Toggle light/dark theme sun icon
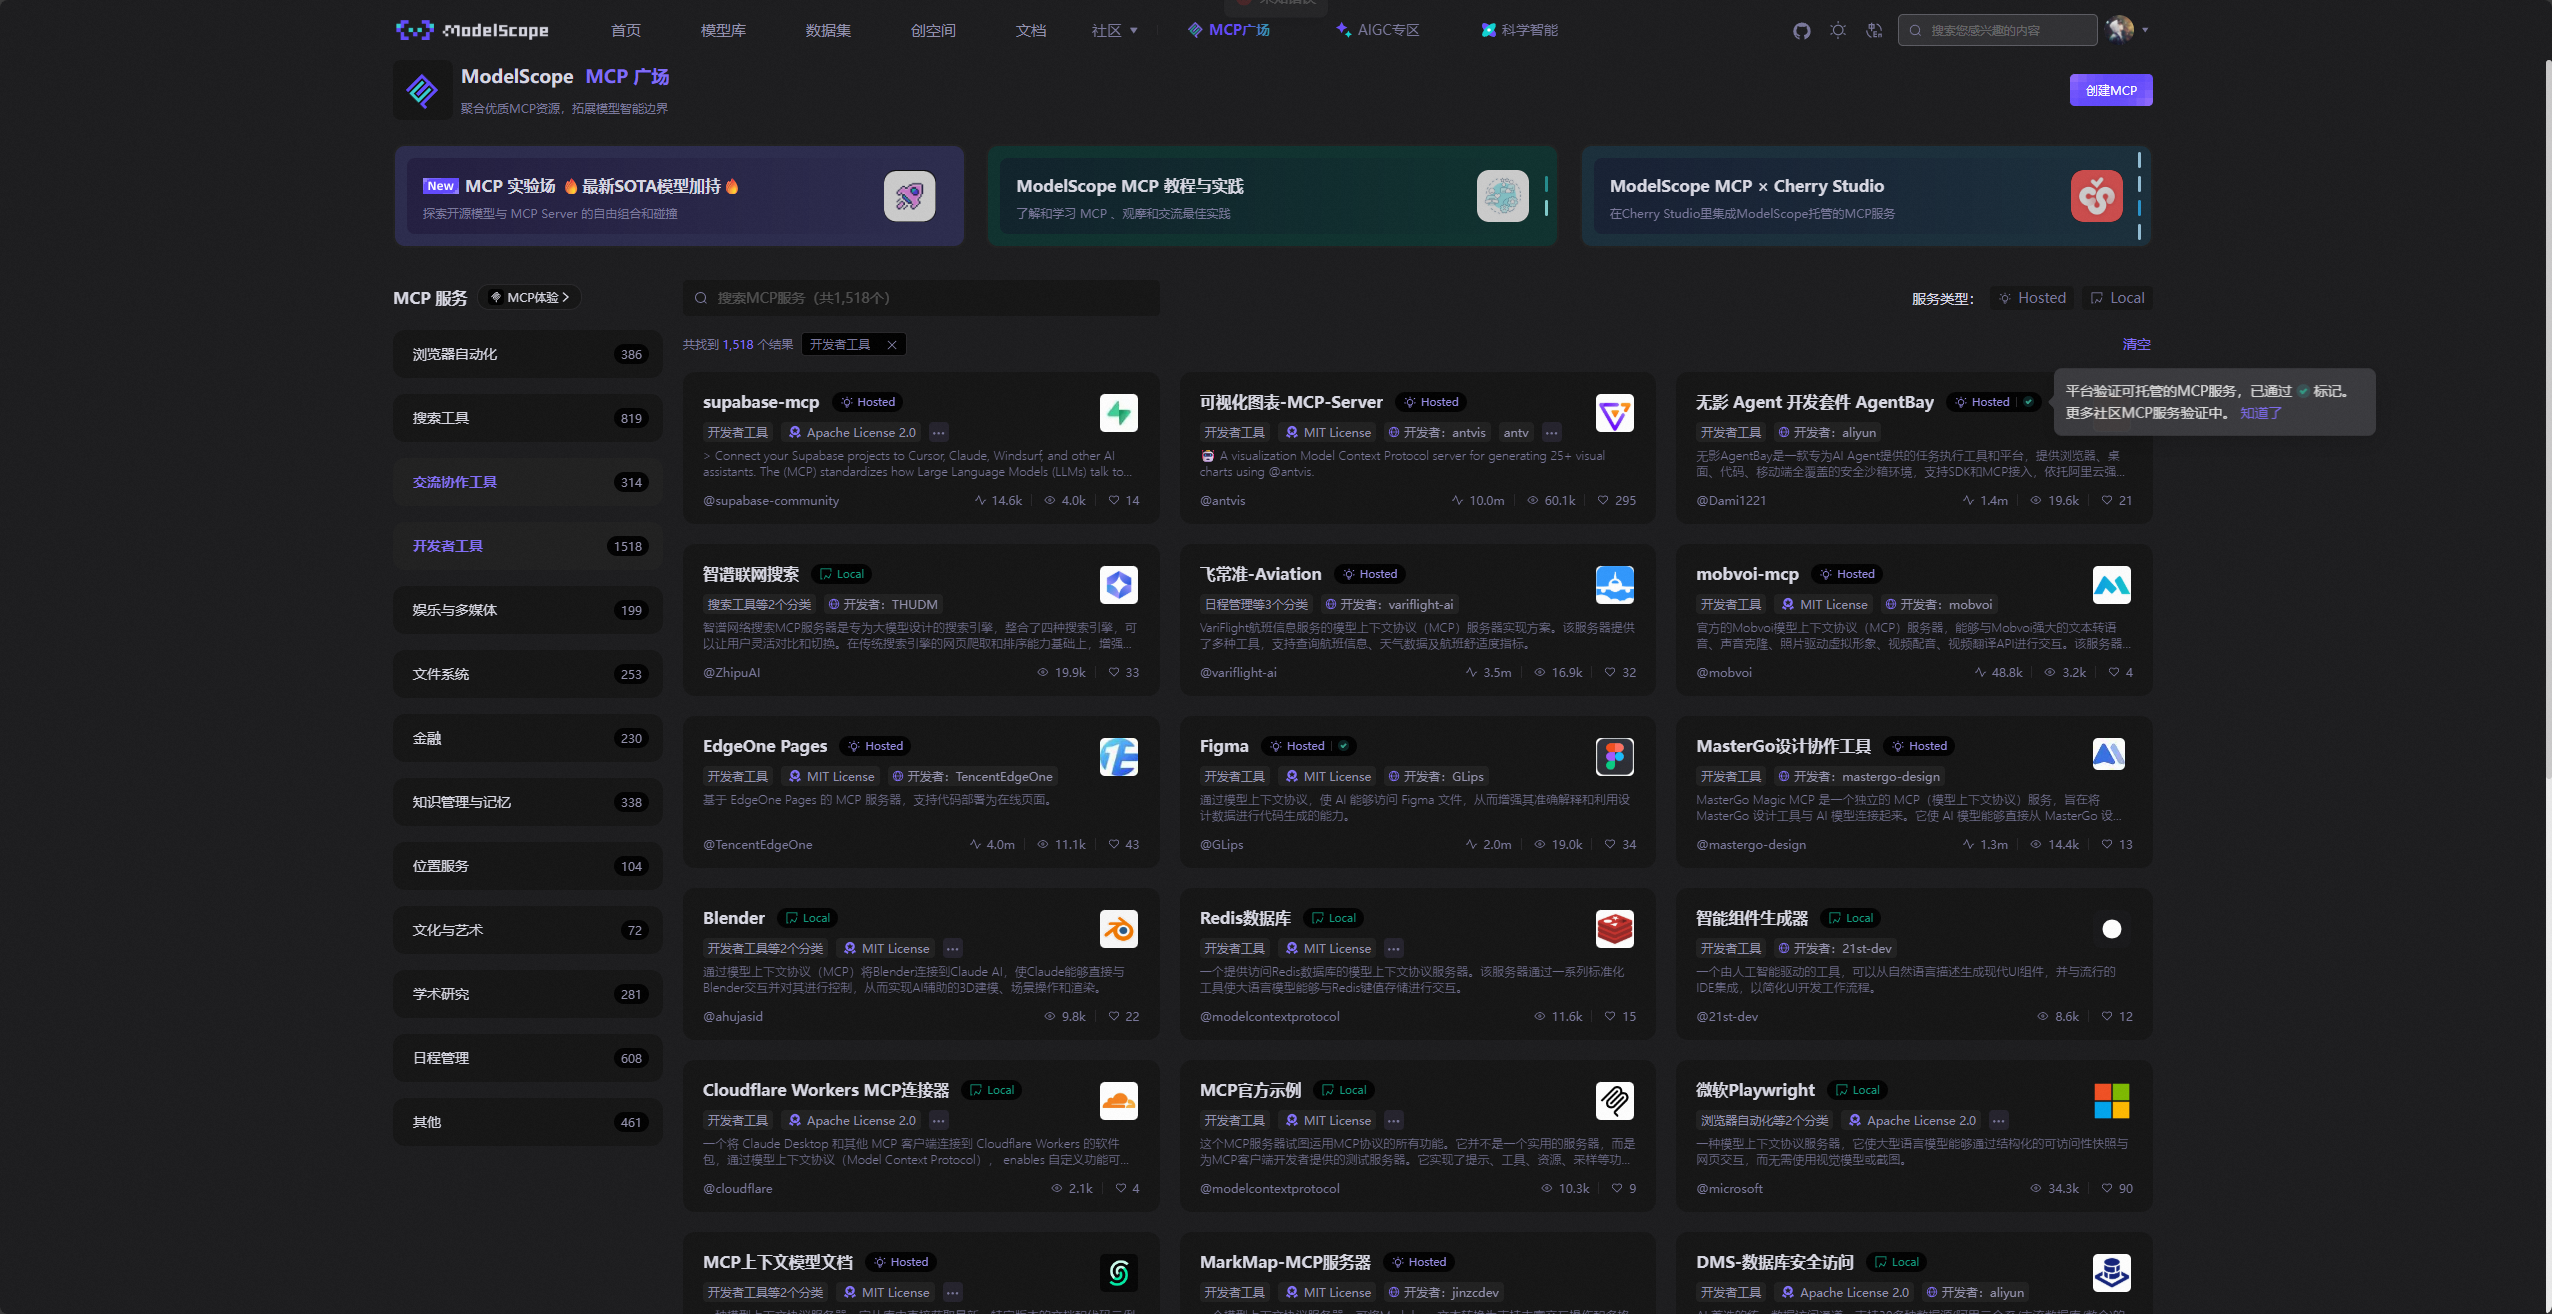This screenshot has width=2552, height=1314. 1837,31
